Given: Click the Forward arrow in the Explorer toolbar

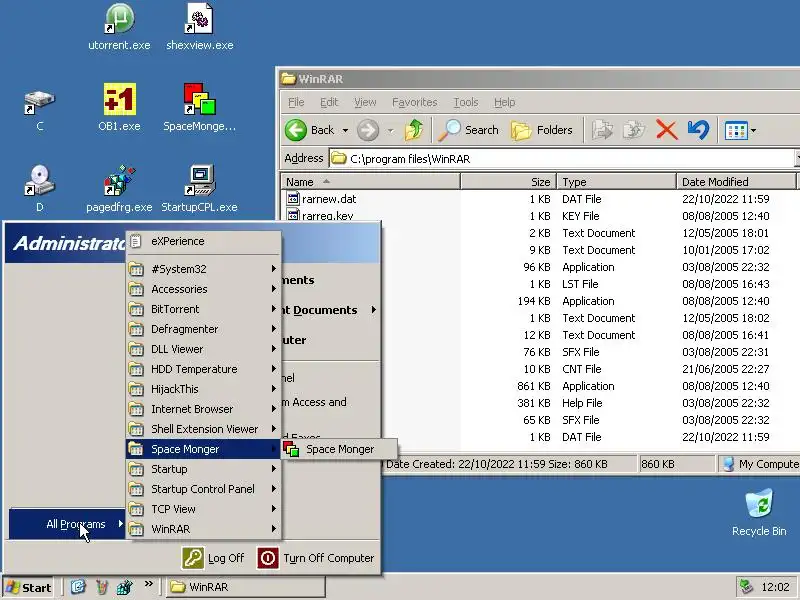Looking at the screenshot, I should coord(368,130).
